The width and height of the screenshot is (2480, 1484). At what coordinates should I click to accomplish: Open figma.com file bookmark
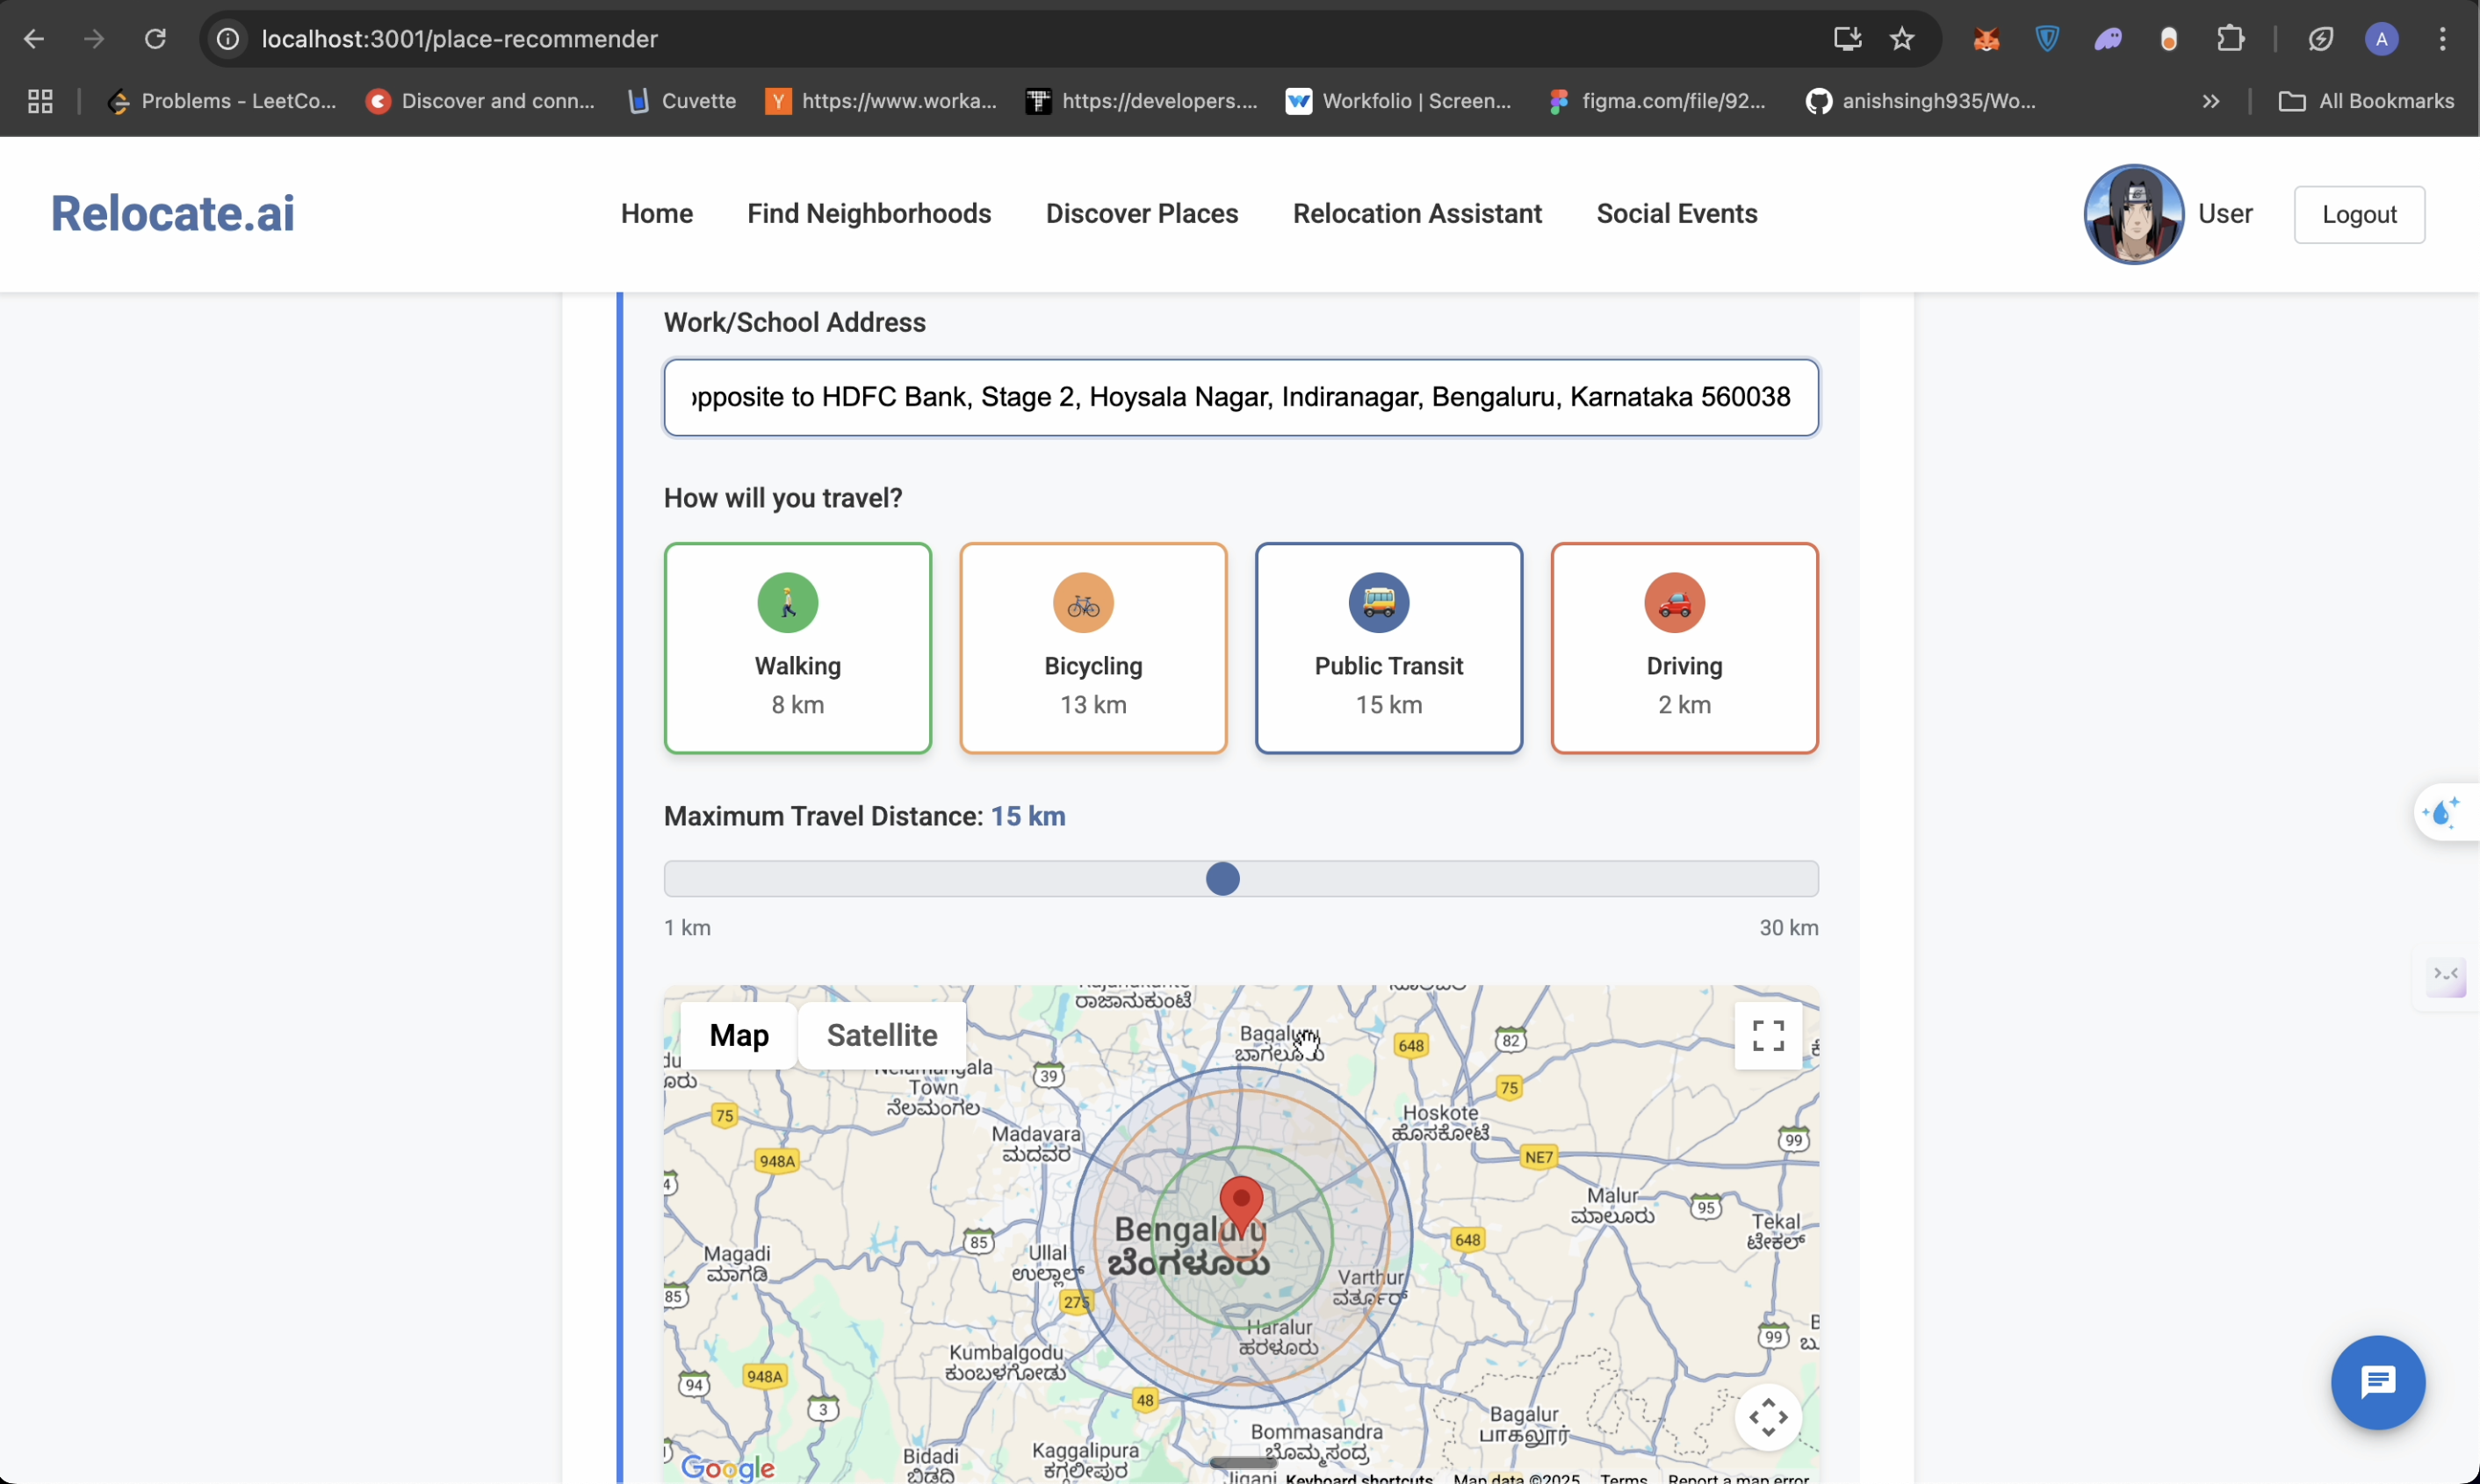pos(1657,101)
